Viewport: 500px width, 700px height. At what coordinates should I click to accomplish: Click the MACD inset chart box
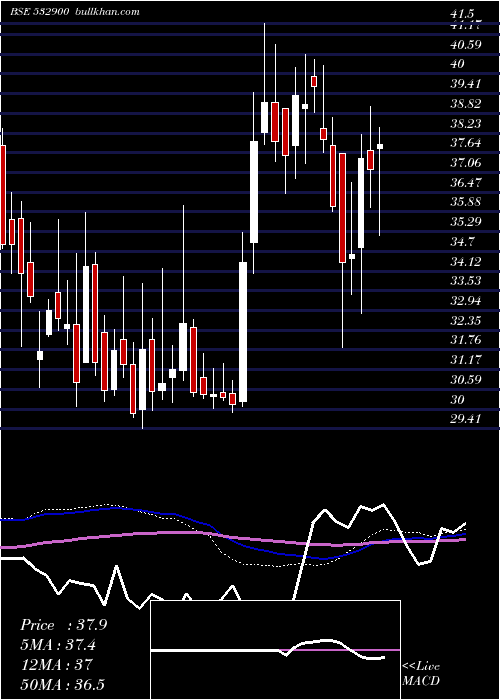[x=275, y=650]
